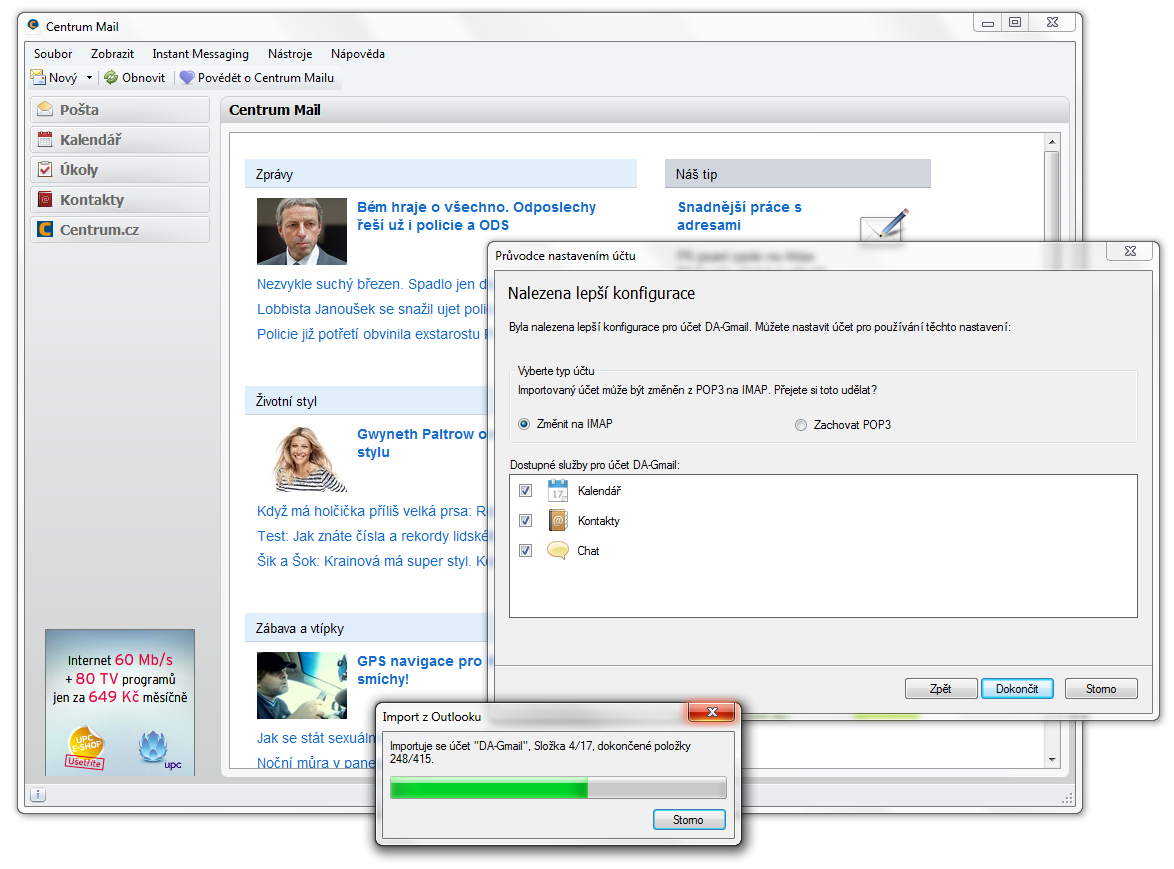Click the info icon in the status bar

[38, 794]
